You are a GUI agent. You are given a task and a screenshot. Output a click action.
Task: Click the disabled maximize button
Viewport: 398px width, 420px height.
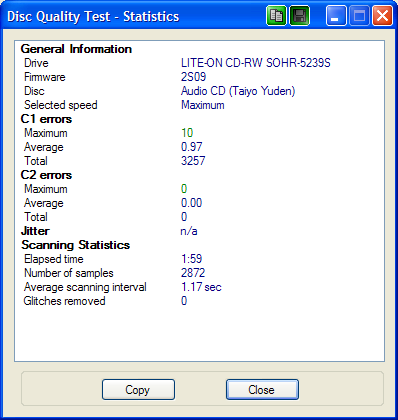359,16
